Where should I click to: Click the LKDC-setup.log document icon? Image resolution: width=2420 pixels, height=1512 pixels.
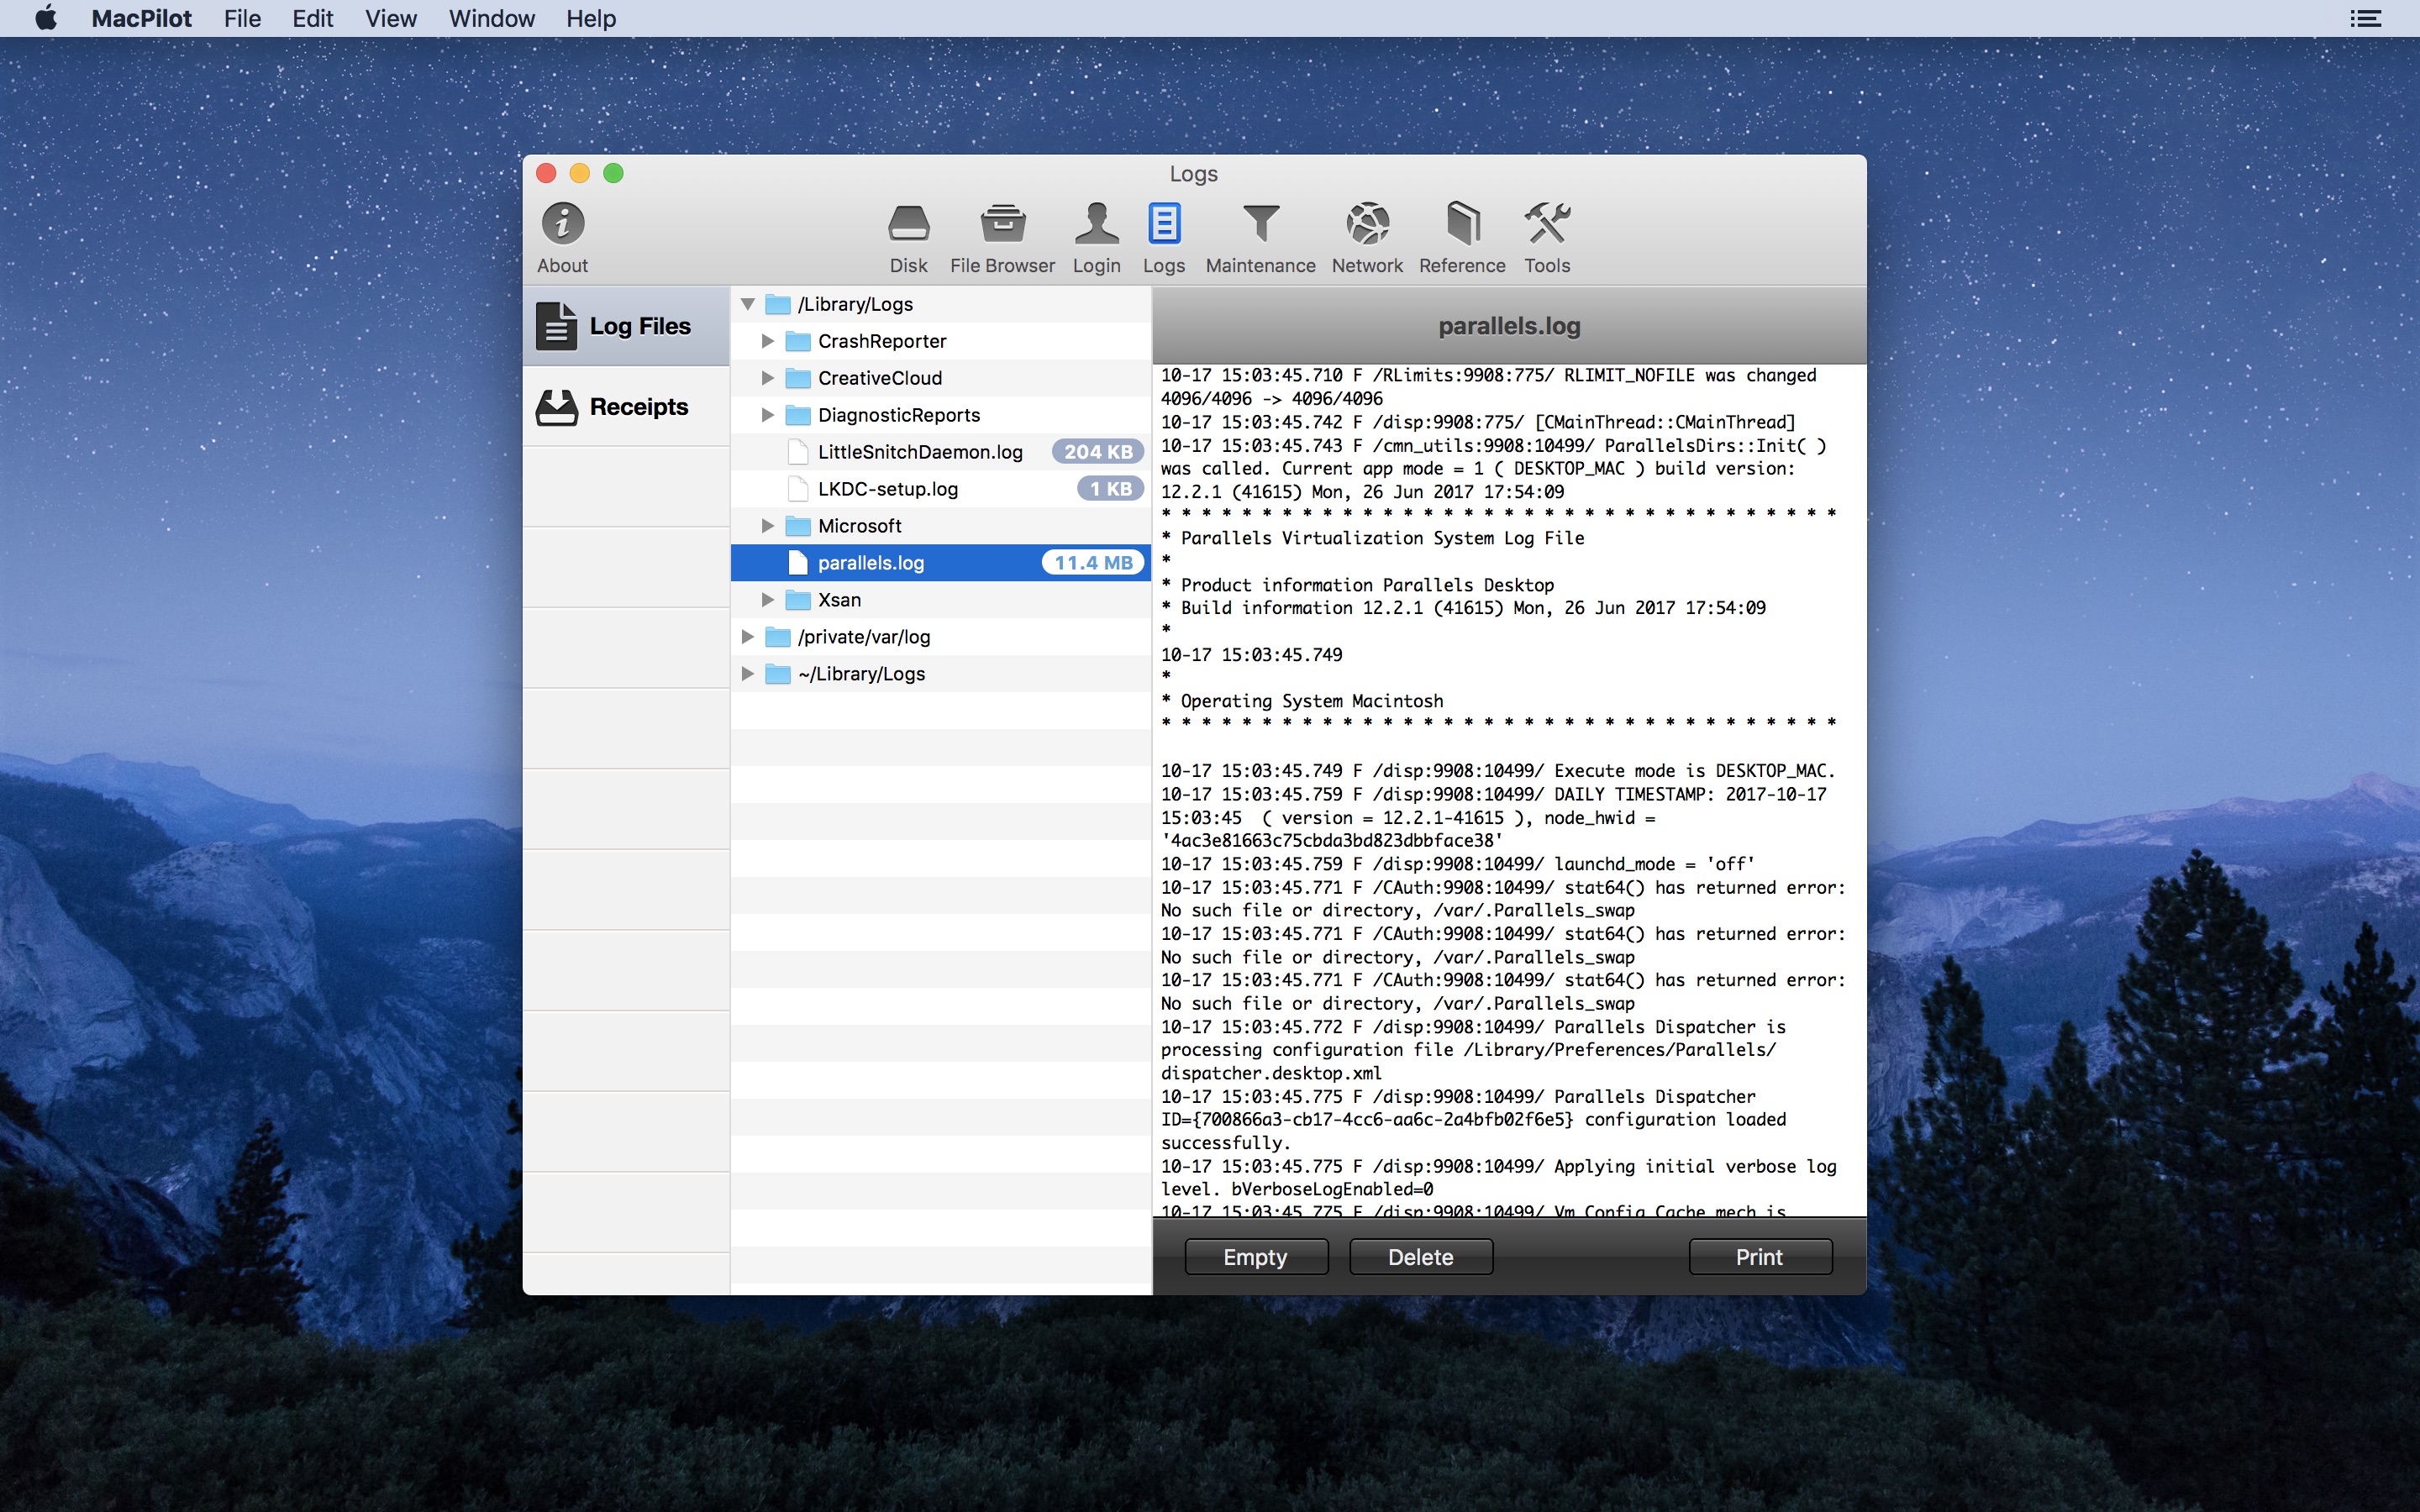point(797,489)
